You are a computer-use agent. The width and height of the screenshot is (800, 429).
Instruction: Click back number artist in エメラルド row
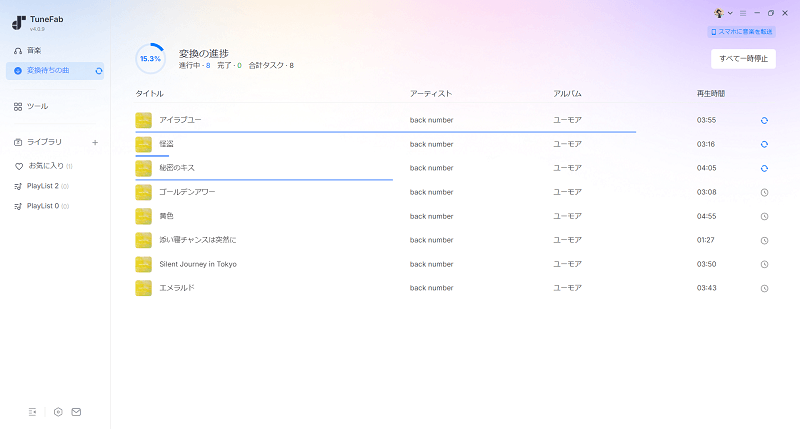tap(431, 288)
